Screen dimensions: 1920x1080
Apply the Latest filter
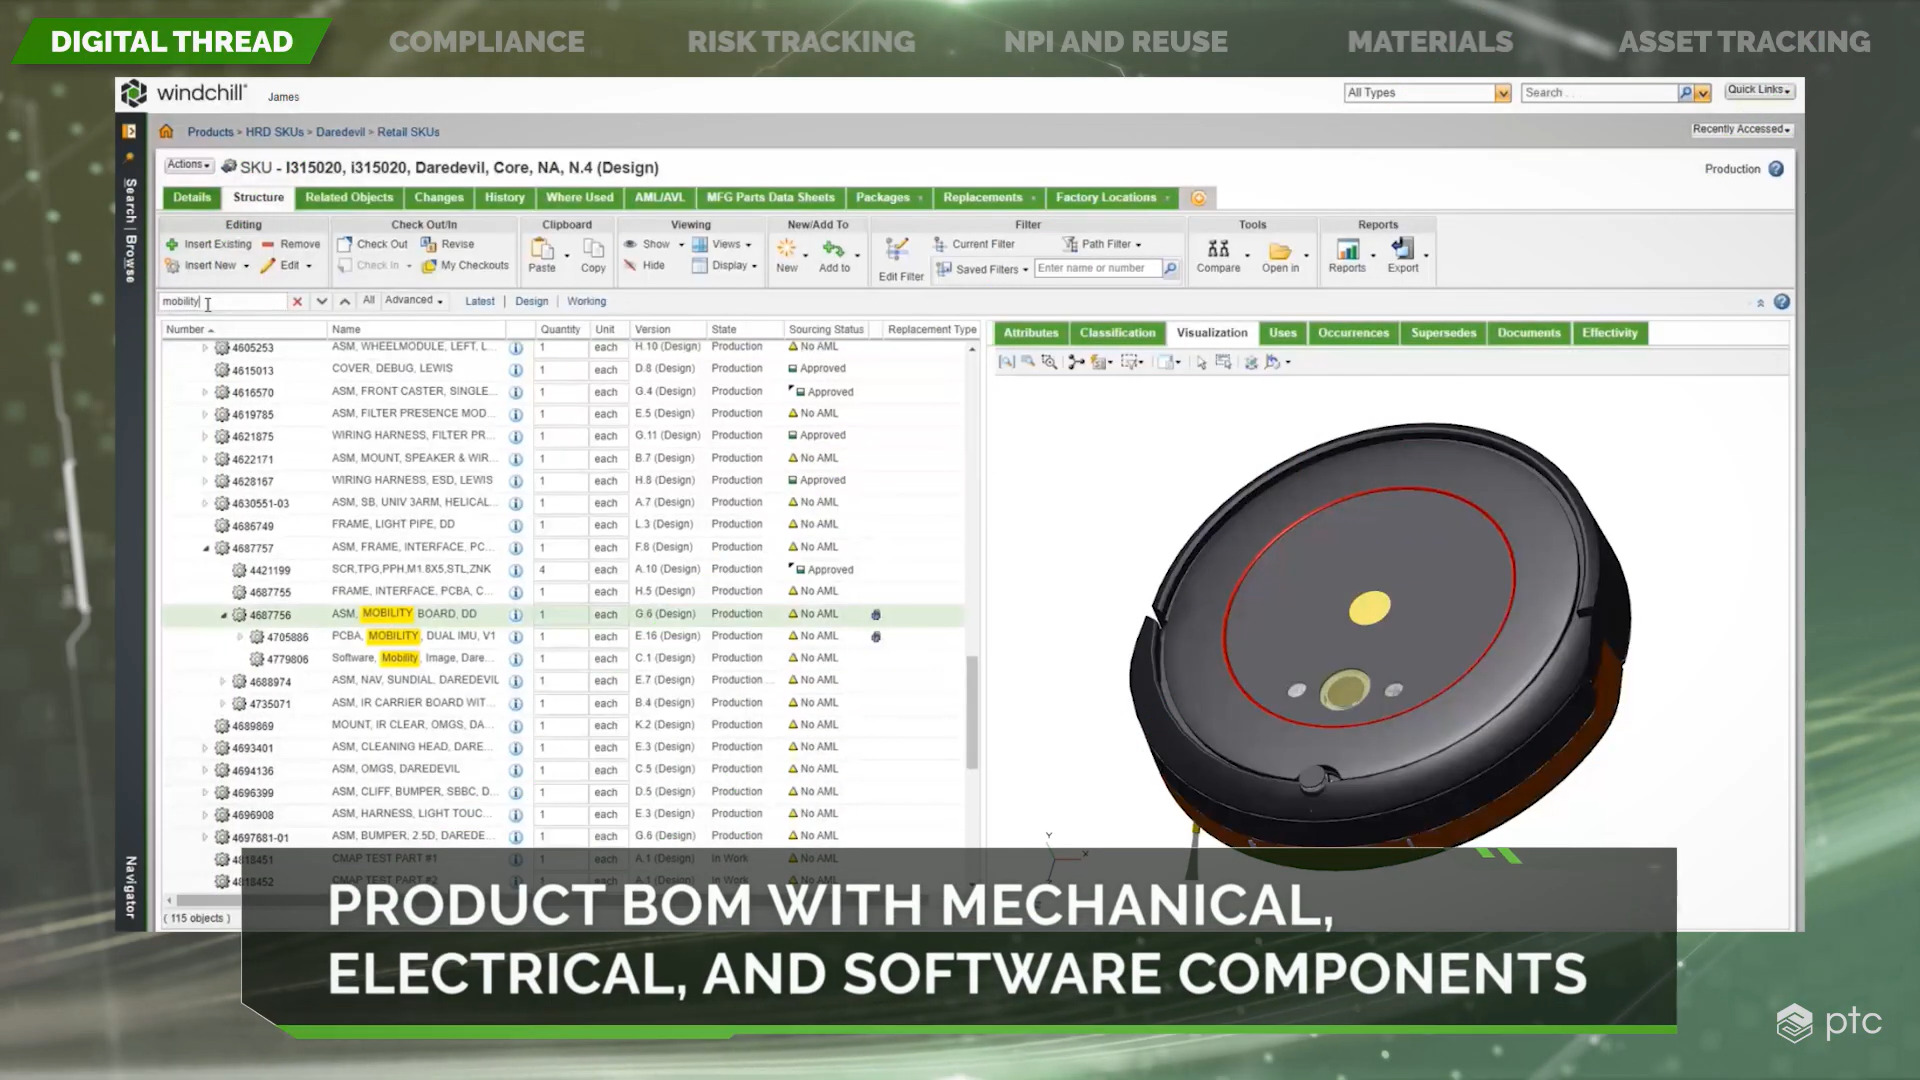[x=479, y=301]
